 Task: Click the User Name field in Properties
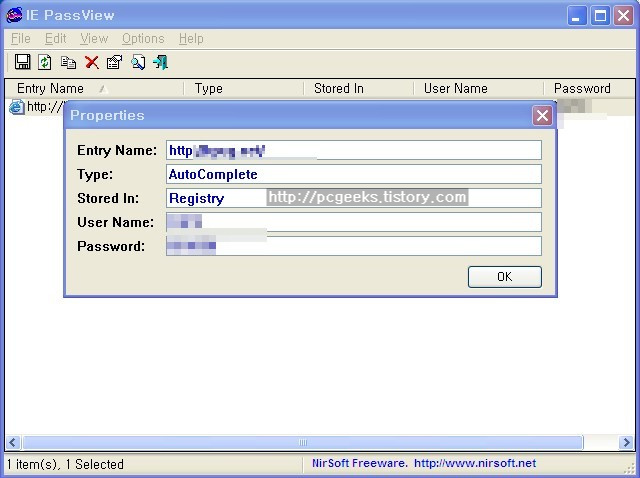tap(354, 222)
